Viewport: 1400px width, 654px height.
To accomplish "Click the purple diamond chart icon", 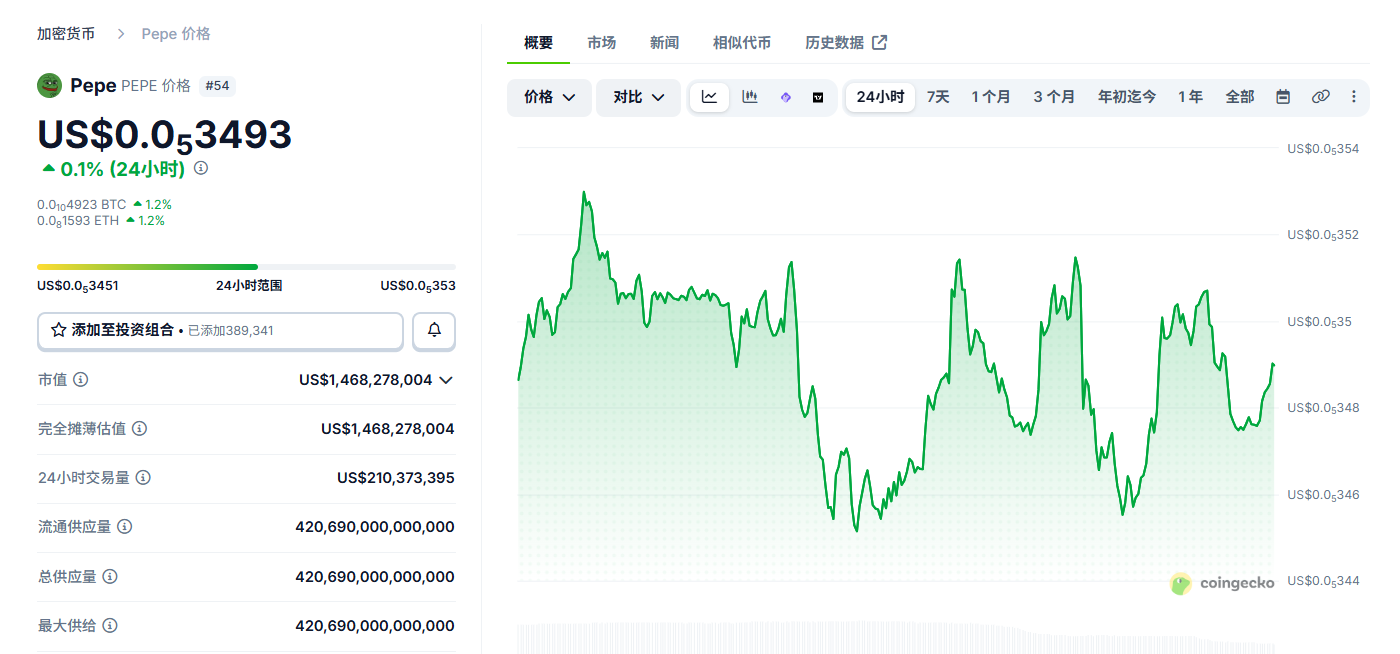I will pos(785,97).
